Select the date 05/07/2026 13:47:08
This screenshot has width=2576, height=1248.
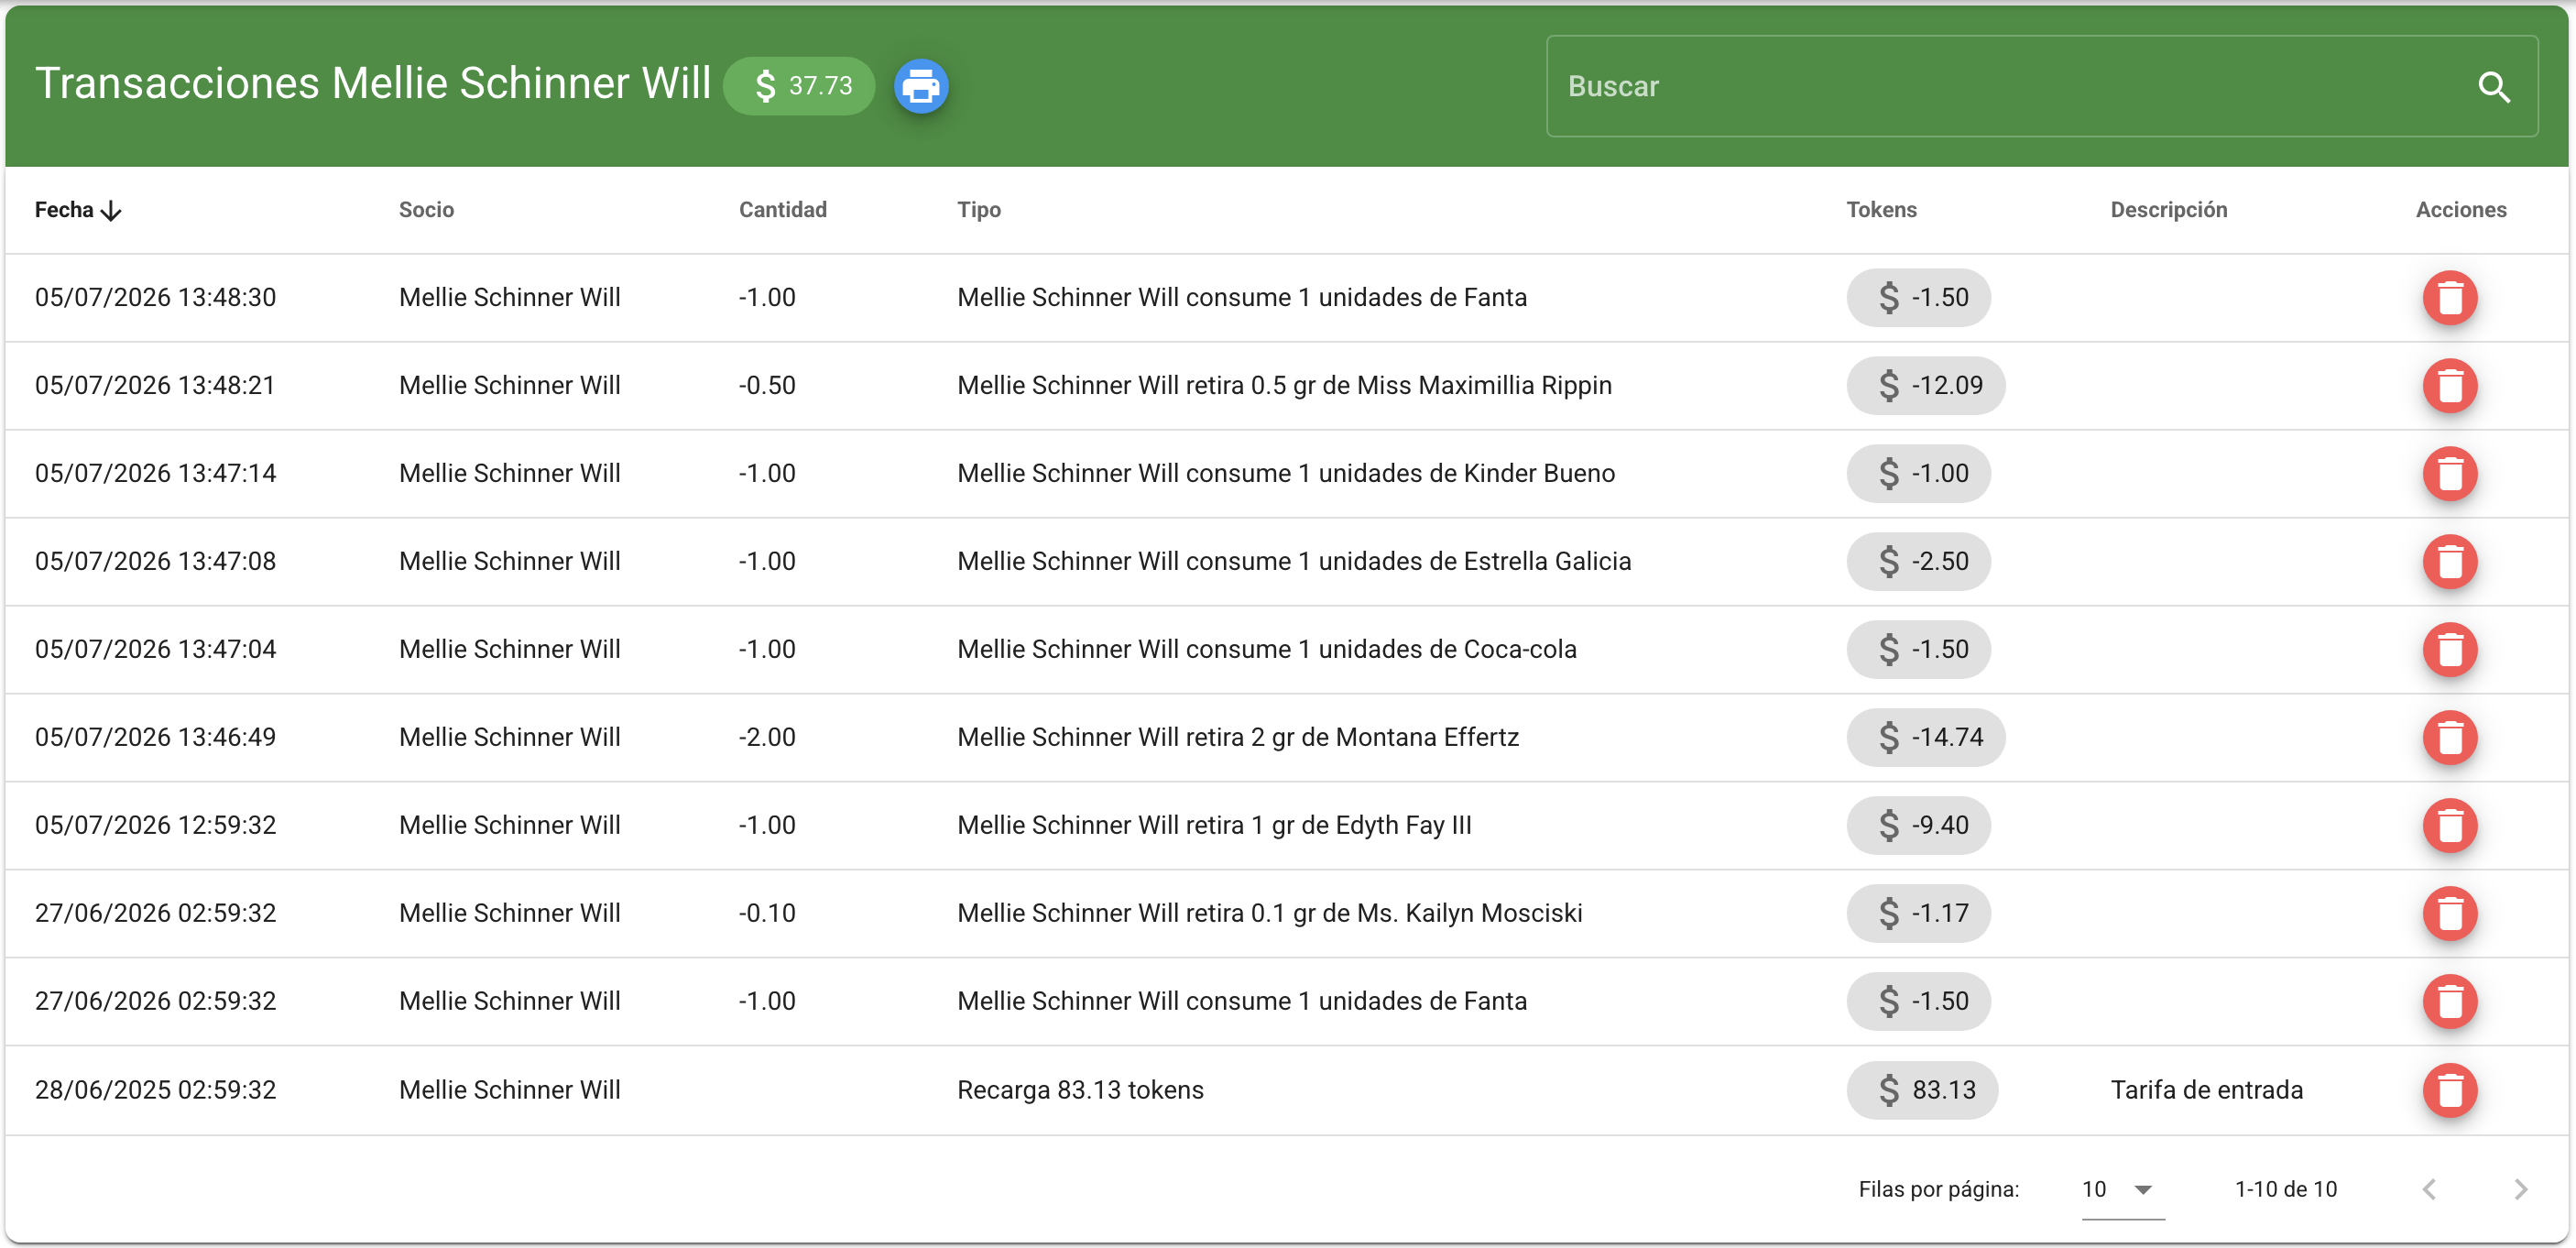tap(155, 562)
